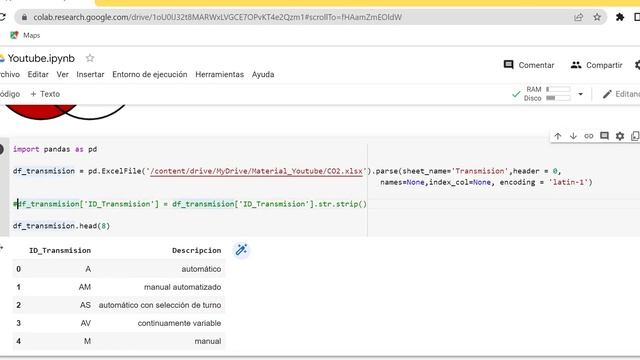Image resolution: width=640 pixels, height=360 pixels.
Task: Click the browser address bar URL
Action: (x=218, y=17)
